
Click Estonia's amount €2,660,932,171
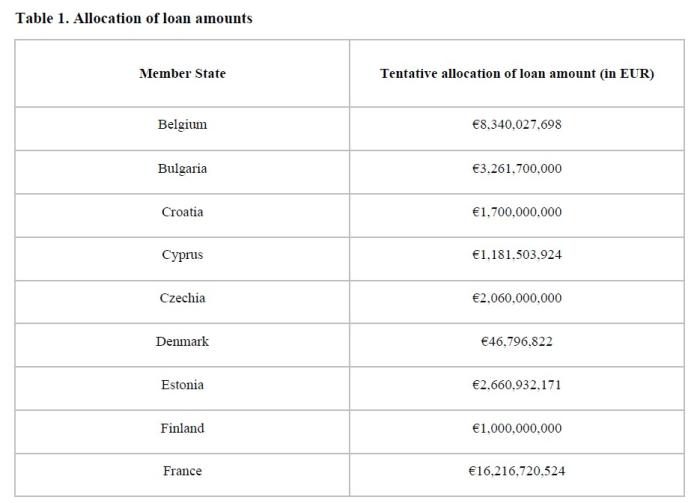[x=517, y=385]
